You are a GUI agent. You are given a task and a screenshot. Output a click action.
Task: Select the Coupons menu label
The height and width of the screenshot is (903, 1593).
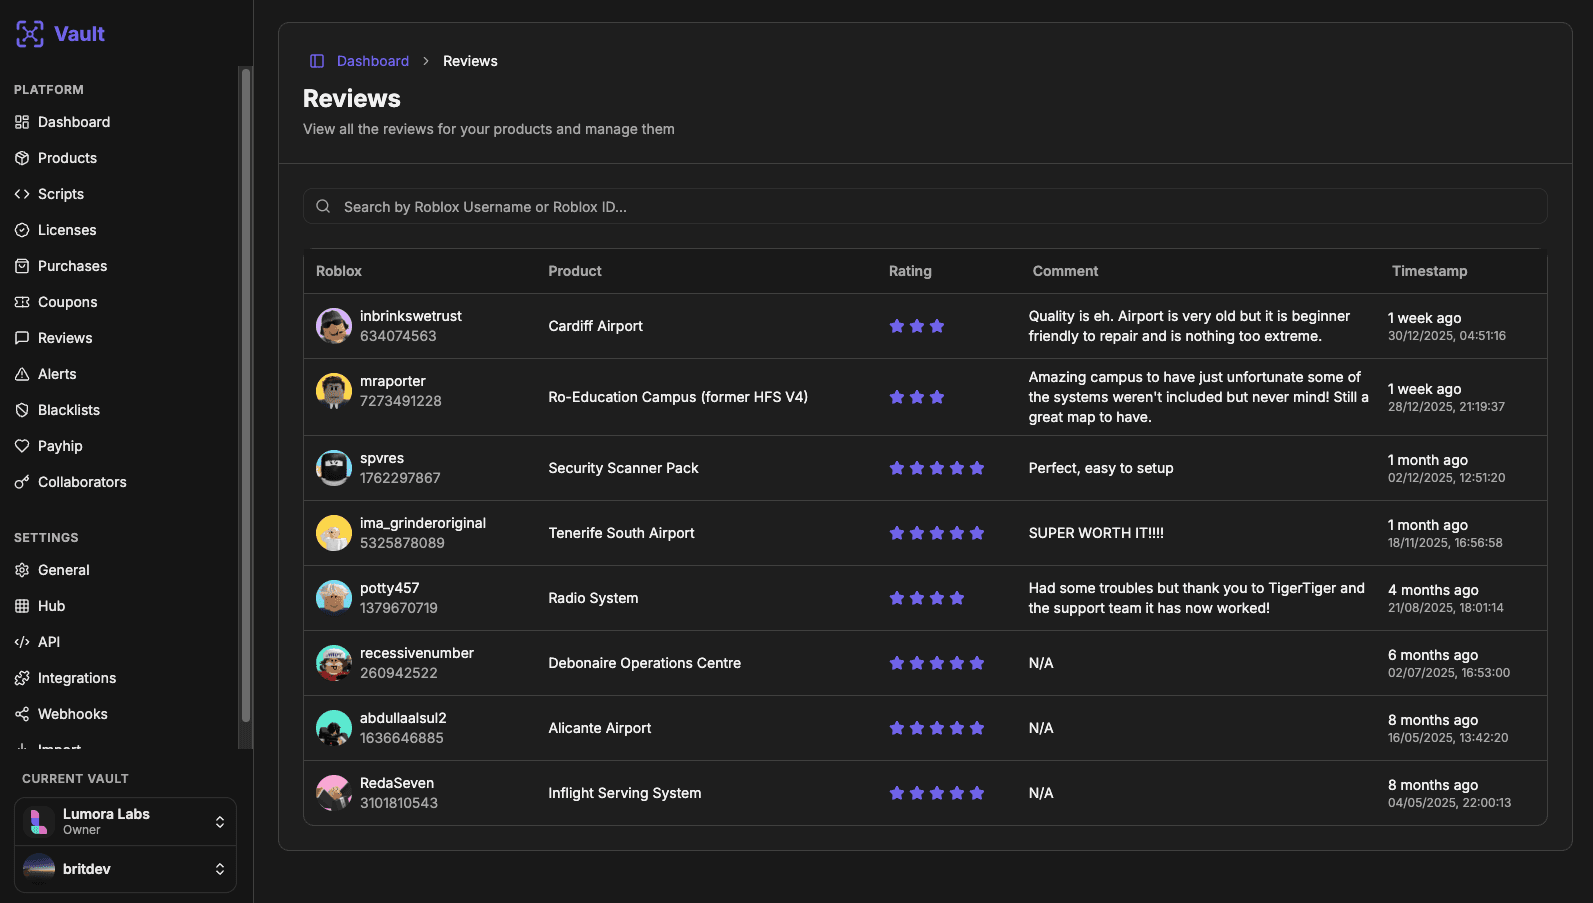coord(67,302)
